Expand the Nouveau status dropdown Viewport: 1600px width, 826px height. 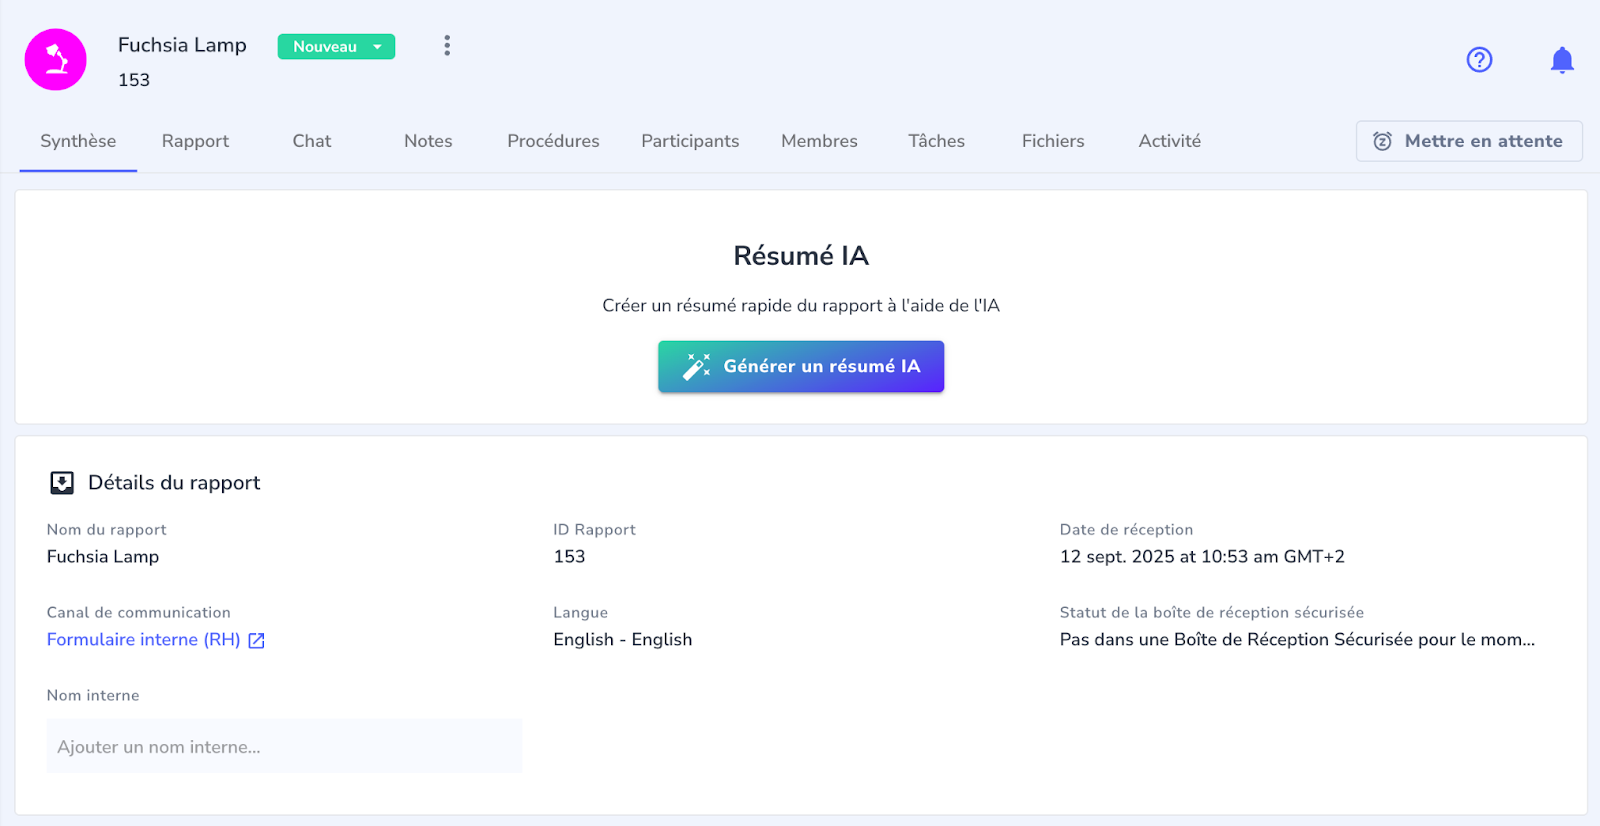(x=336, y=47)
